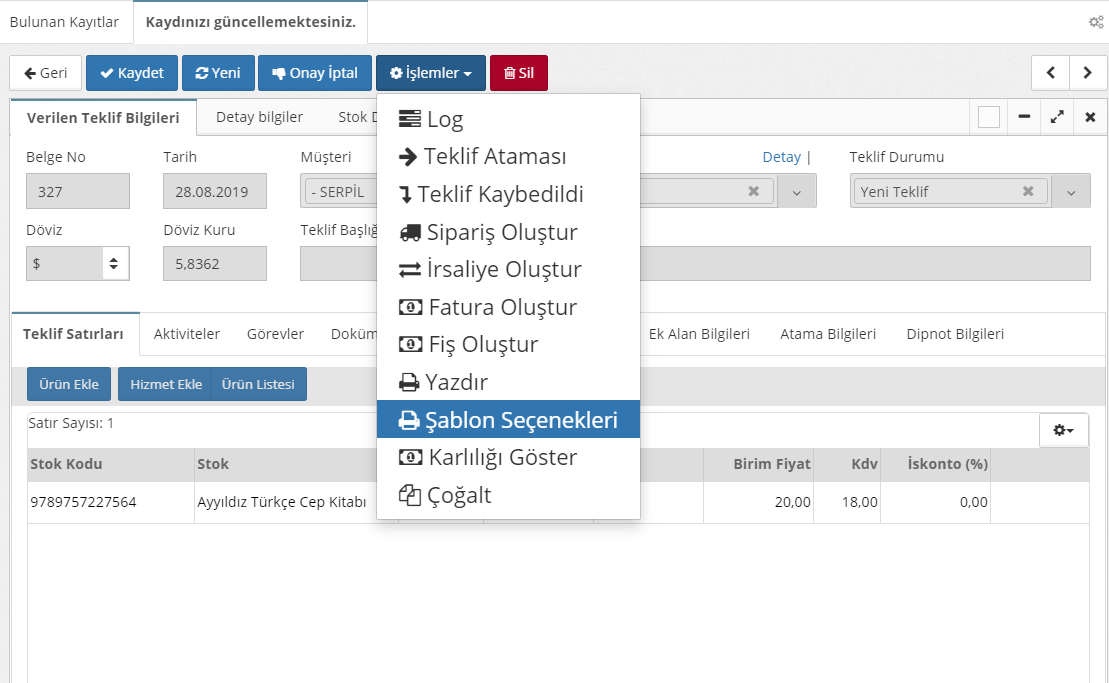Open the grid settings gear dropdown
1109x683 pixels.
tap(1063, 430)
